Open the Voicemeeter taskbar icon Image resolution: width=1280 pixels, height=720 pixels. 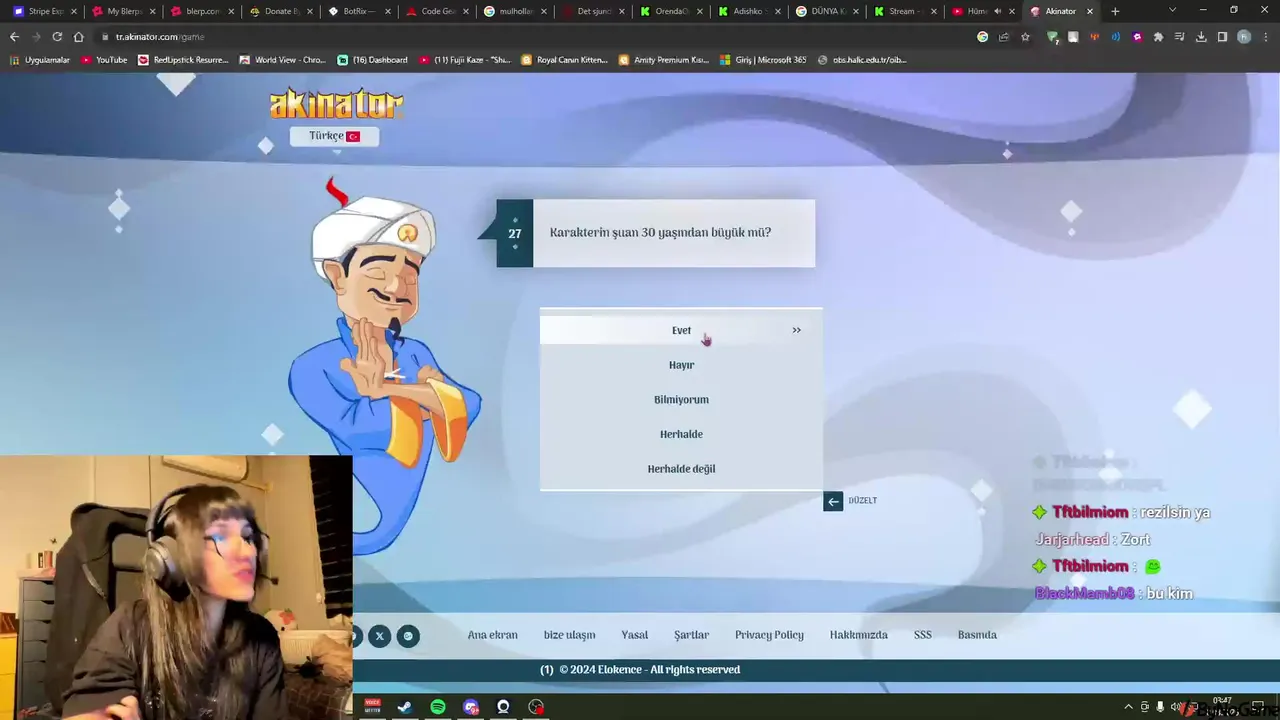[372, 707]
